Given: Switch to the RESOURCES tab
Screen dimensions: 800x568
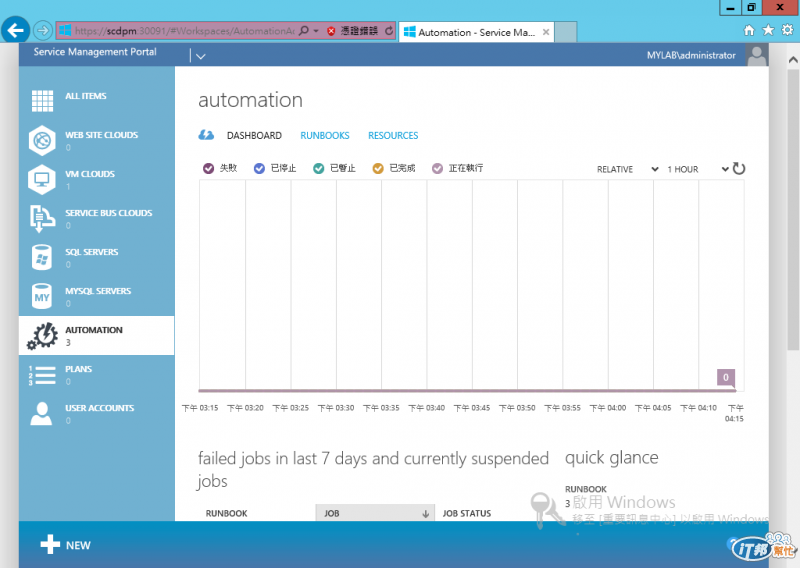Looking at the screenshot, I should pos(393,136).
